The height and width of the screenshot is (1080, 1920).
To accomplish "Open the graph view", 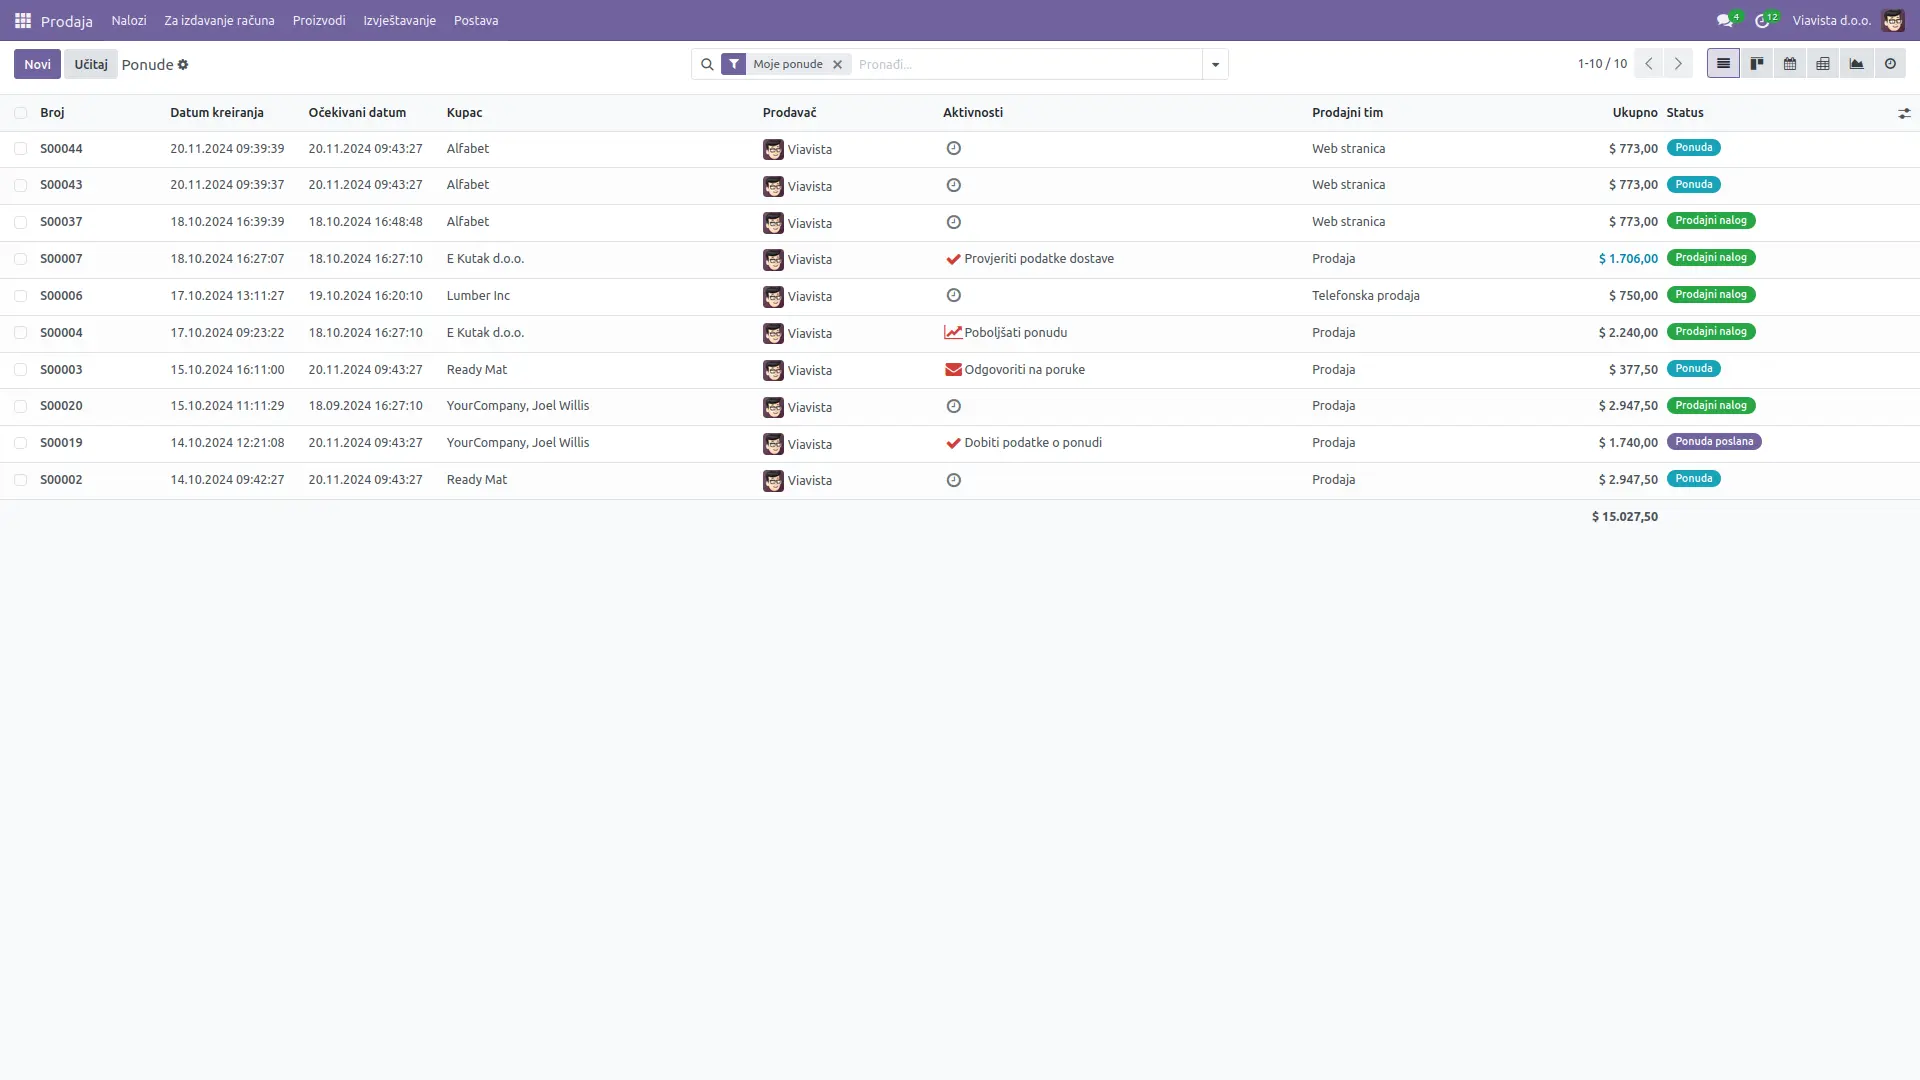I will [x=1856, y=63].
